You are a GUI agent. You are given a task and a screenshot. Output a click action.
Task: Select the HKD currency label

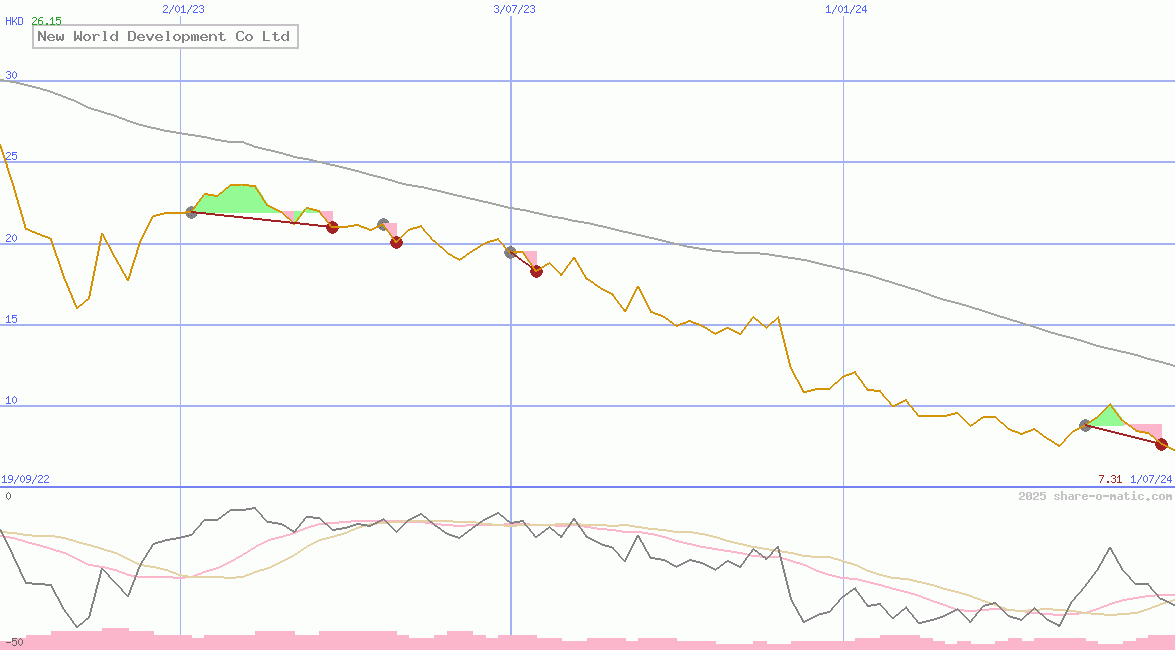[x=14, y=21]
